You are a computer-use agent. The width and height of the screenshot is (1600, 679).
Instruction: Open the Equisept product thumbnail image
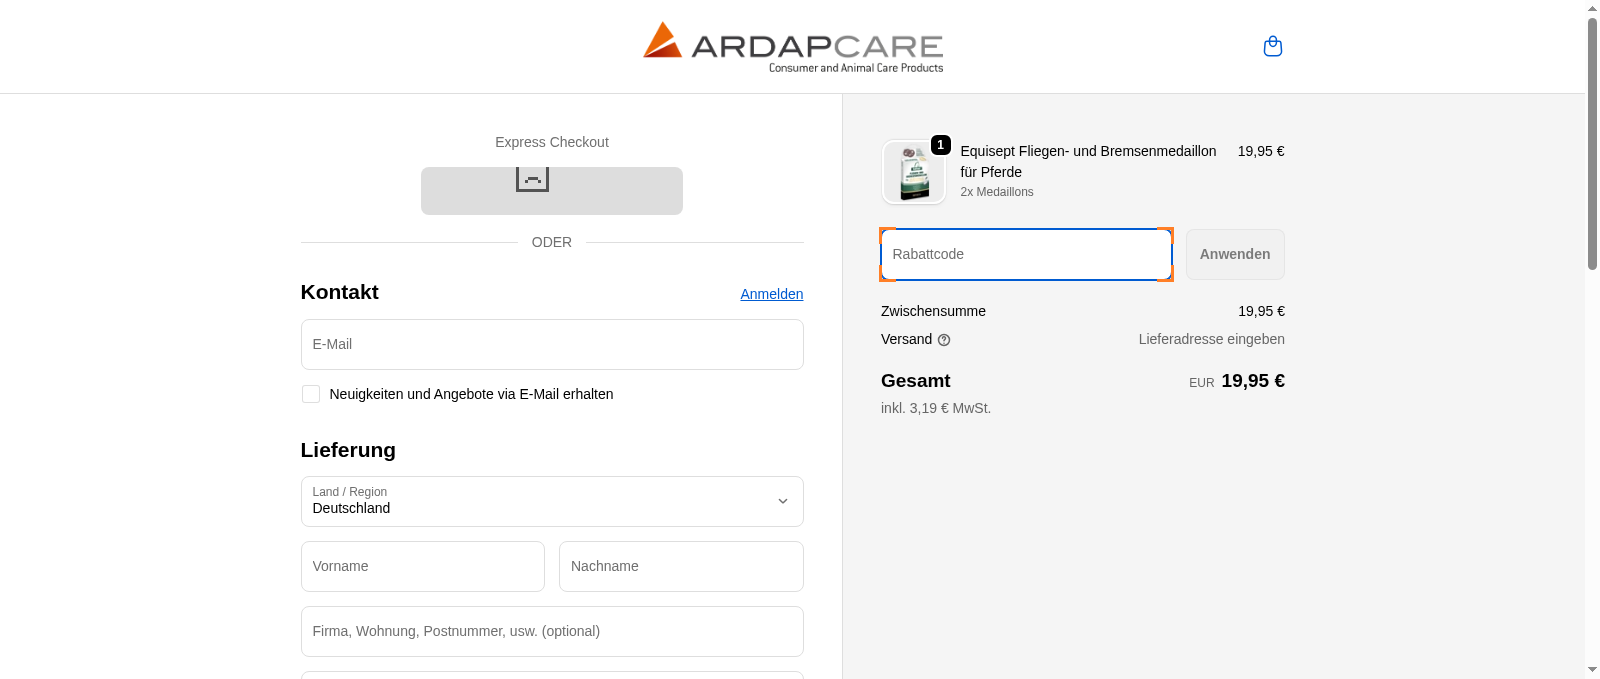pyautogui.click(x=914, y=172)
